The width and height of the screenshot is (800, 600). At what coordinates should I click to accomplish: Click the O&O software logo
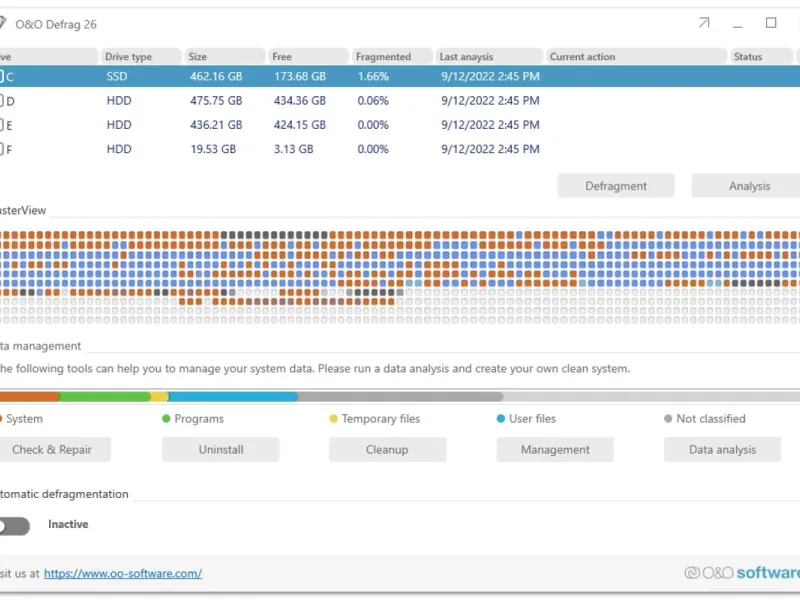click(742, 572)
